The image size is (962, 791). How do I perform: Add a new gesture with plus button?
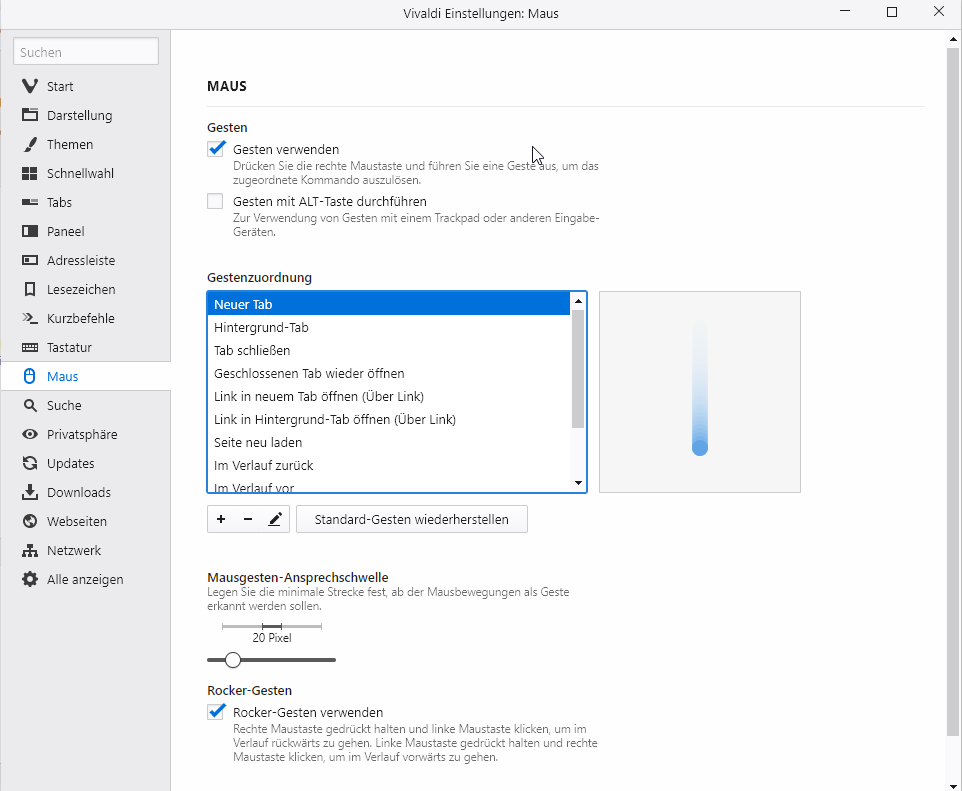tap(221, 519)
